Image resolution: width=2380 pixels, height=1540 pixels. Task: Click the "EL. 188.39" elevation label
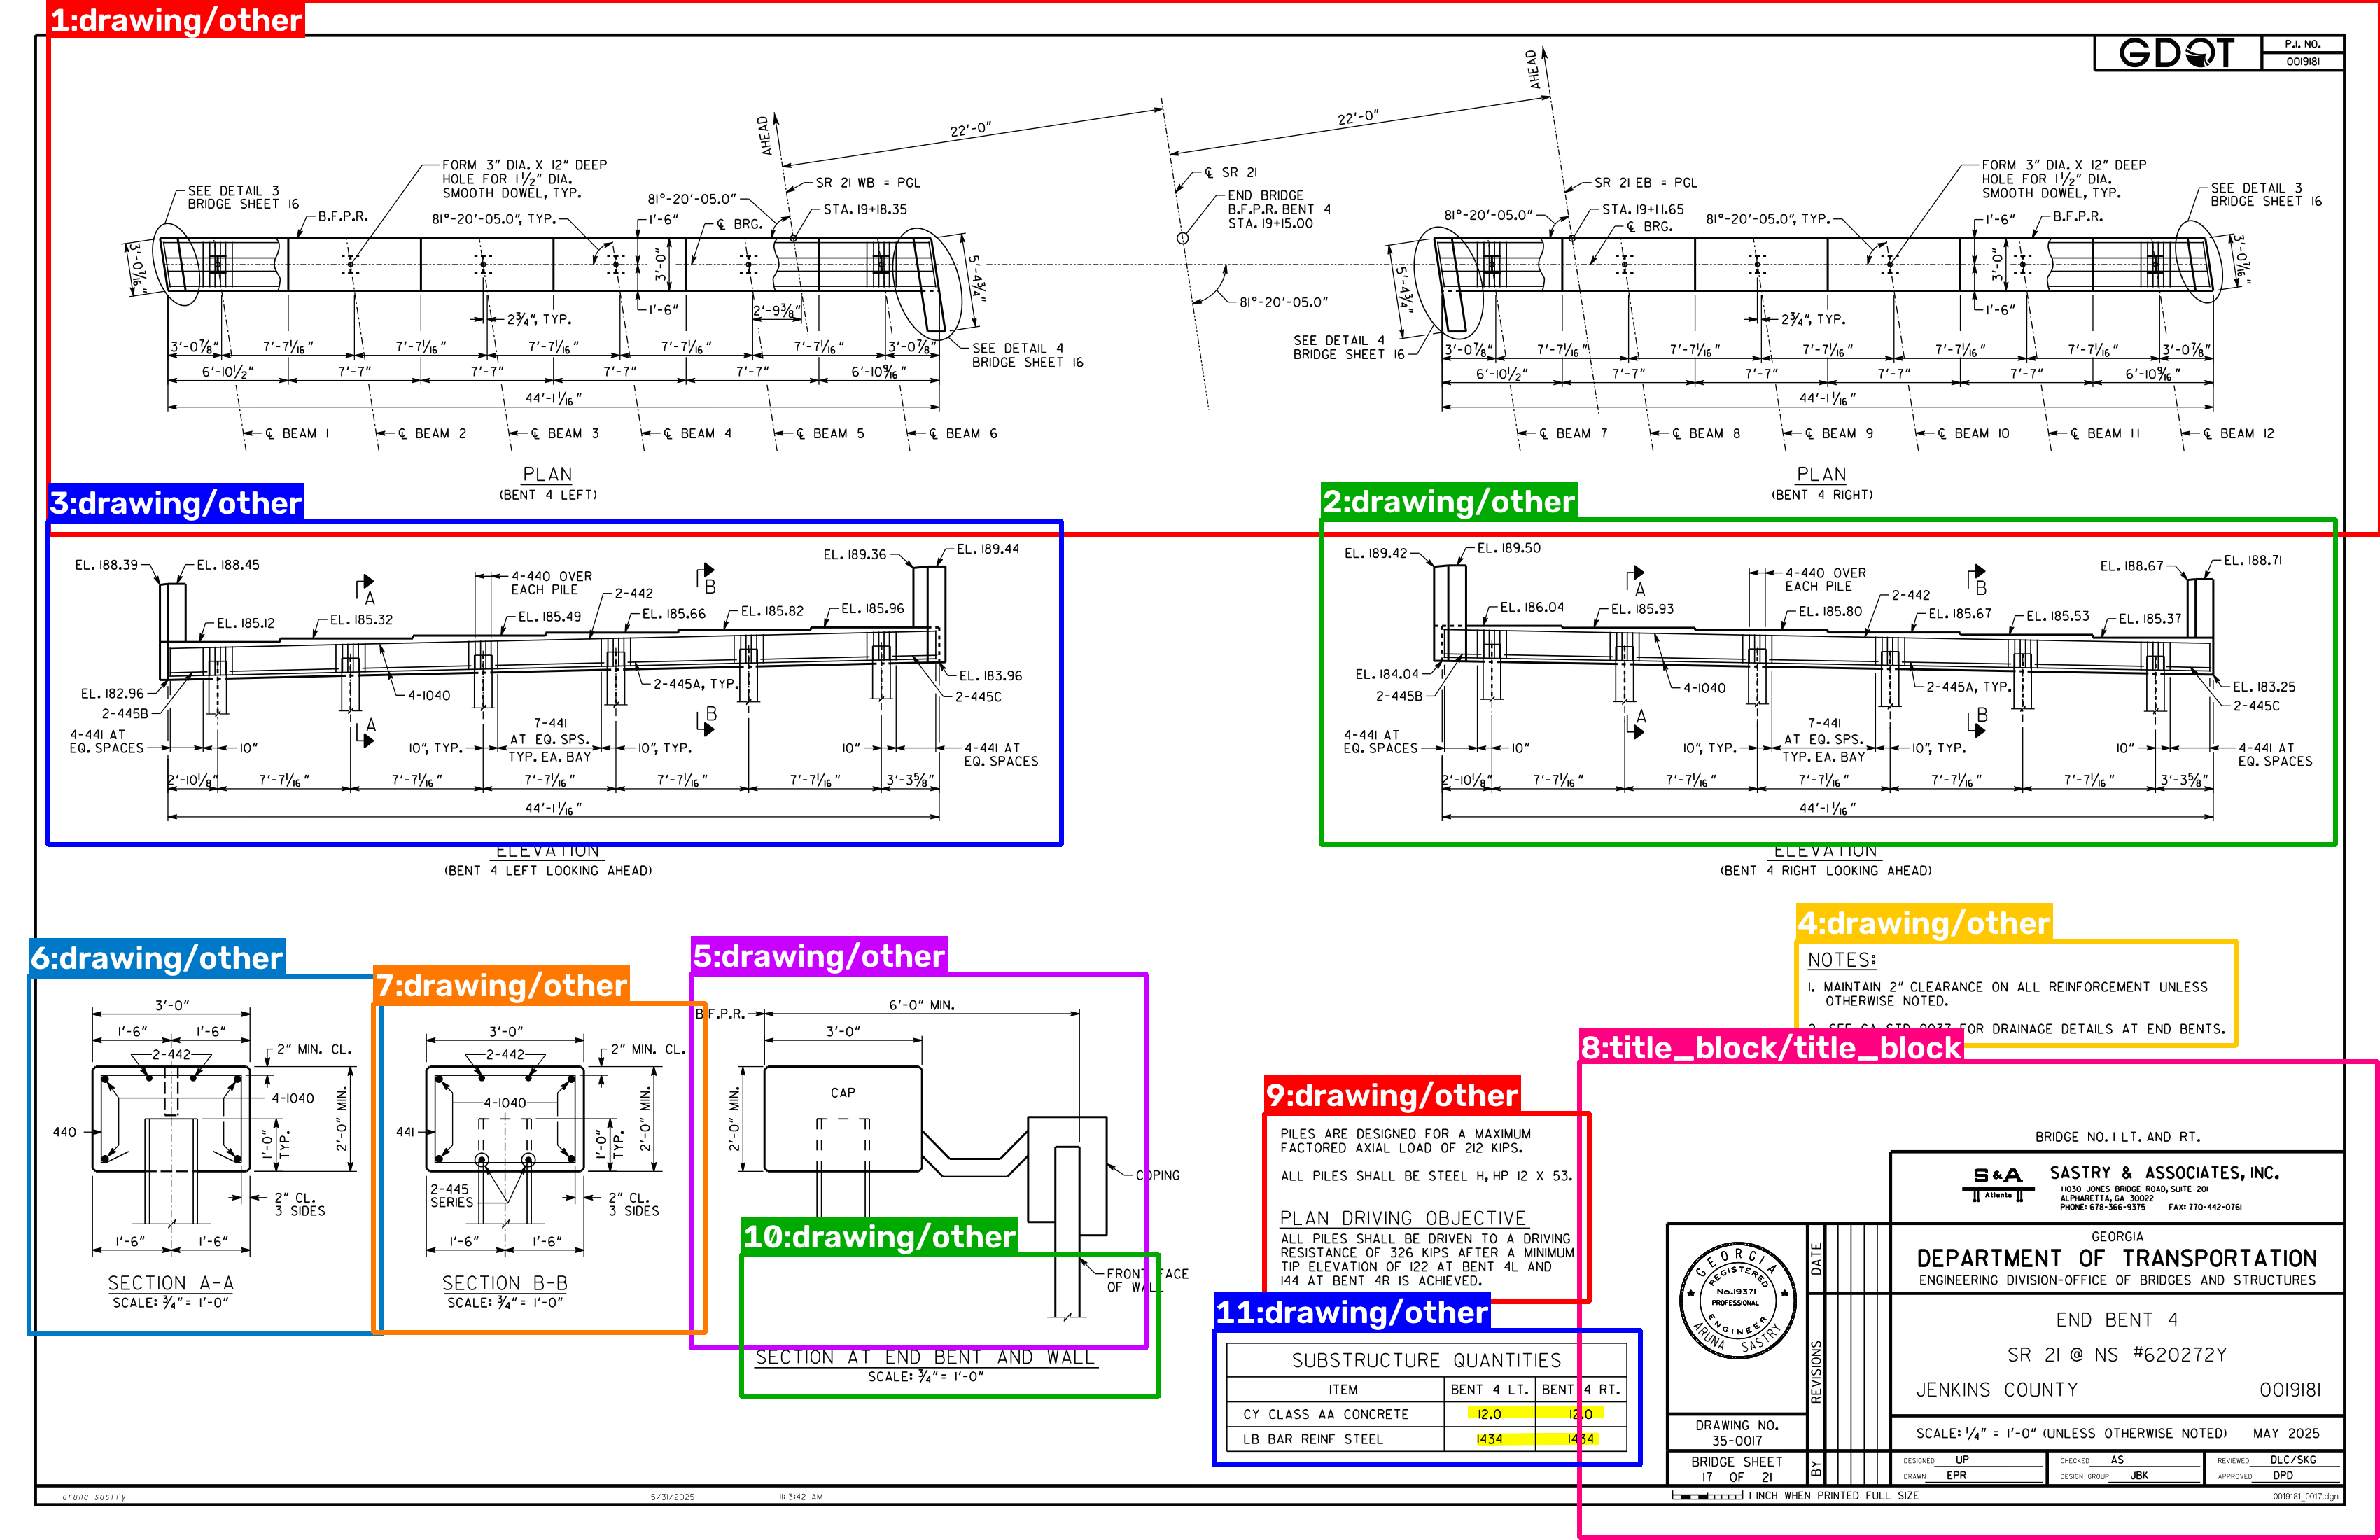click(106, 565)
